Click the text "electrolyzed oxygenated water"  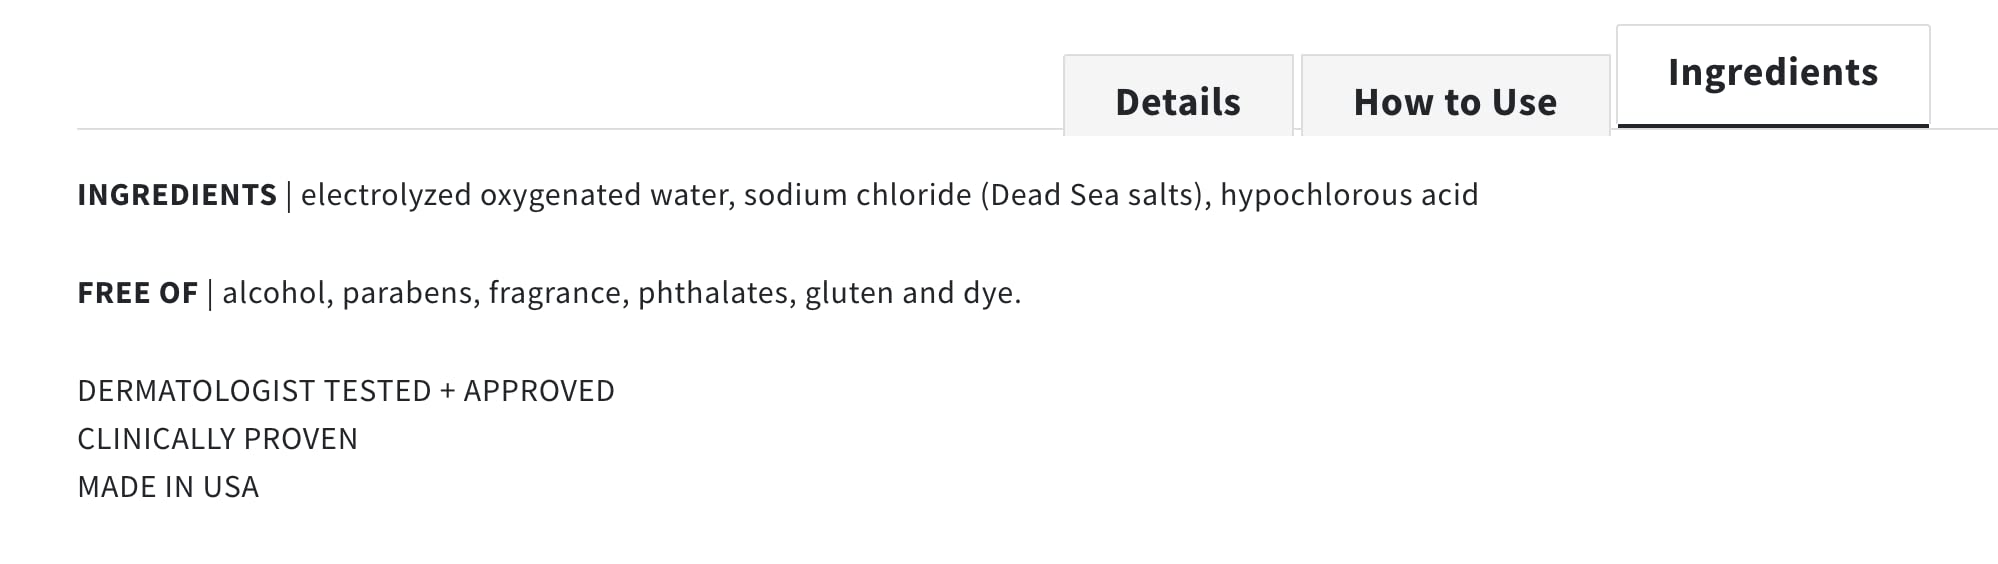(x=517, y=195)
